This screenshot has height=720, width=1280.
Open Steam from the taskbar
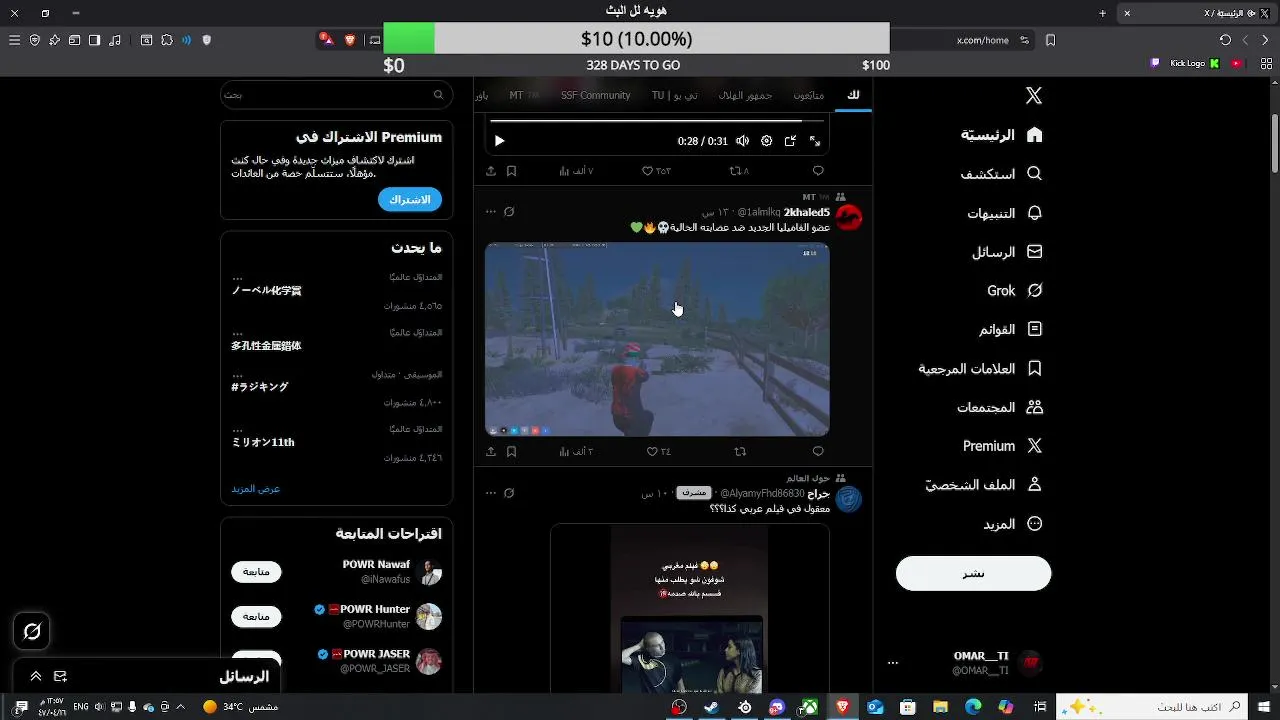tap(711, 707)
